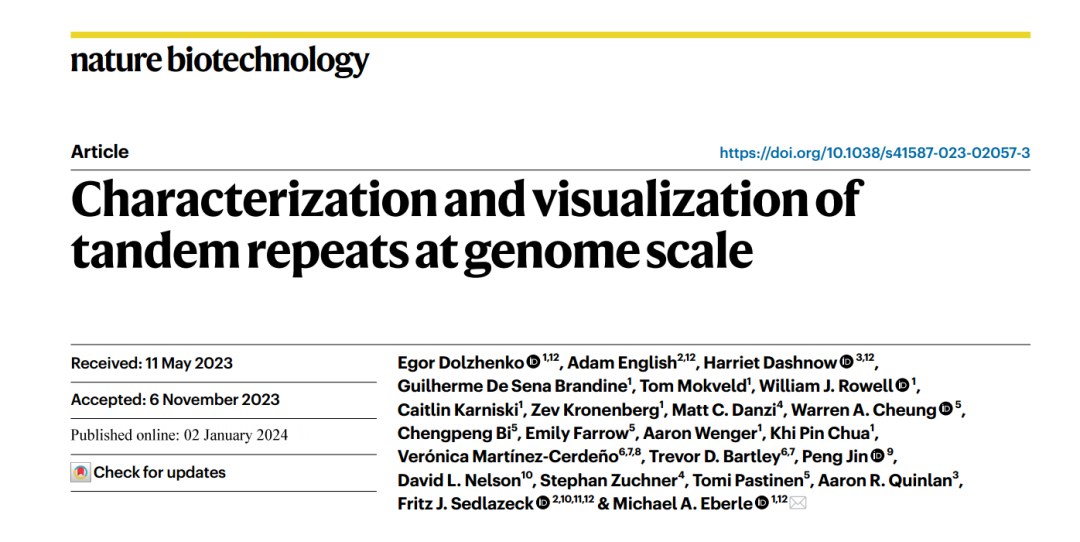Click the Check for updates text

160,472
